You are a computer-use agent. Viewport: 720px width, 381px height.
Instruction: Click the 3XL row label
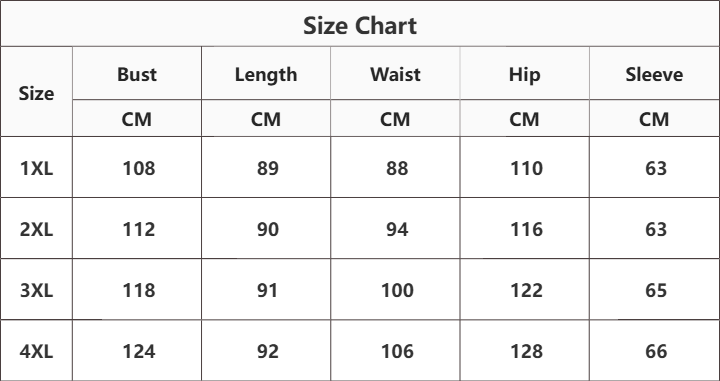[36, 290]
